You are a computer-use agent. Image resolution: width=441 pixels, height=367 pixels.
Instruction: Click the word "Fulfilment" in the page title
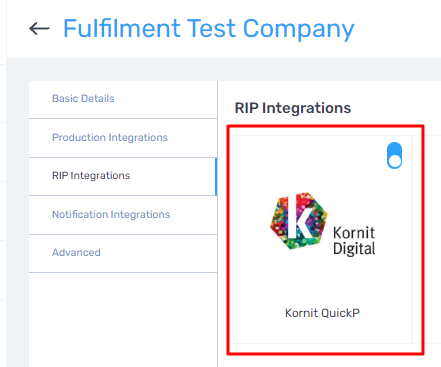(122, 28)
